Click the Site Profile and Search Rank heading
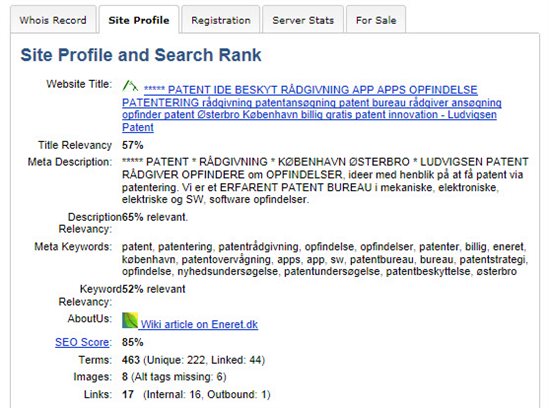Image resolution: width=549 pixels, height=408 pixels. point(141,55)
